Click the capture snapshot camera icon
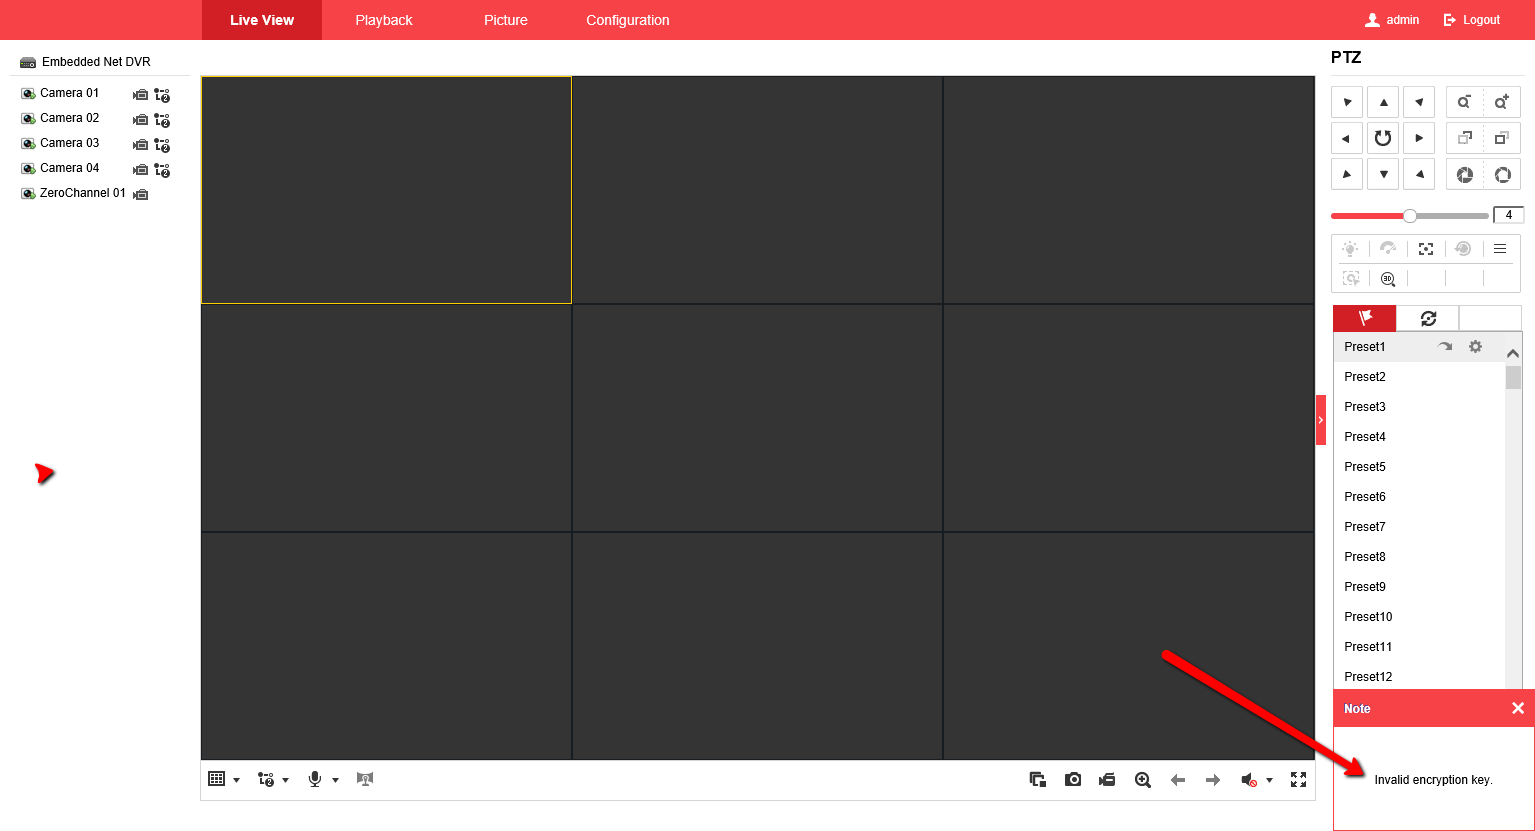The width and height of the screenshot is (1535, 831). [1073, 780]
